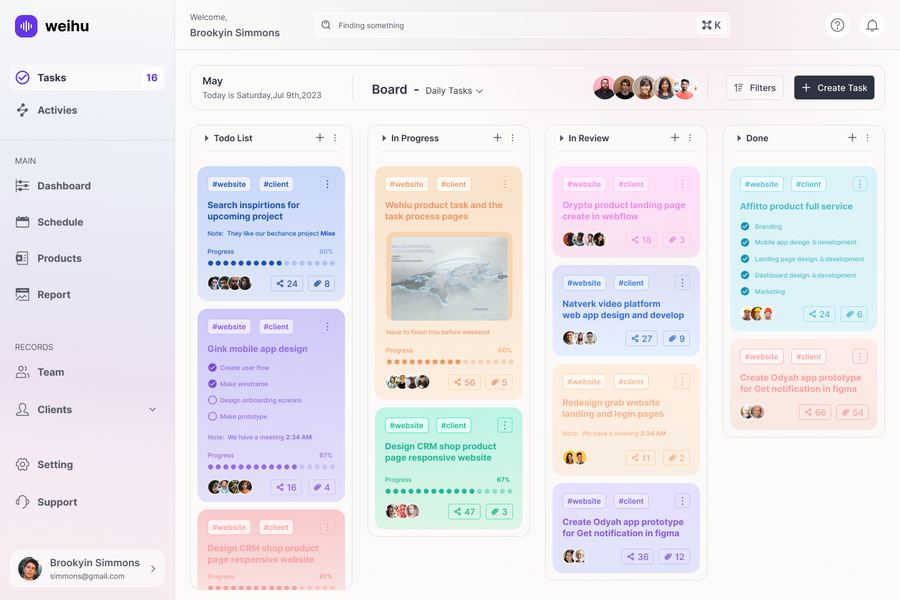This screenshot has width=900, height=600.
Task: Toggle Landing page design & development item
Action: (744, 259)
